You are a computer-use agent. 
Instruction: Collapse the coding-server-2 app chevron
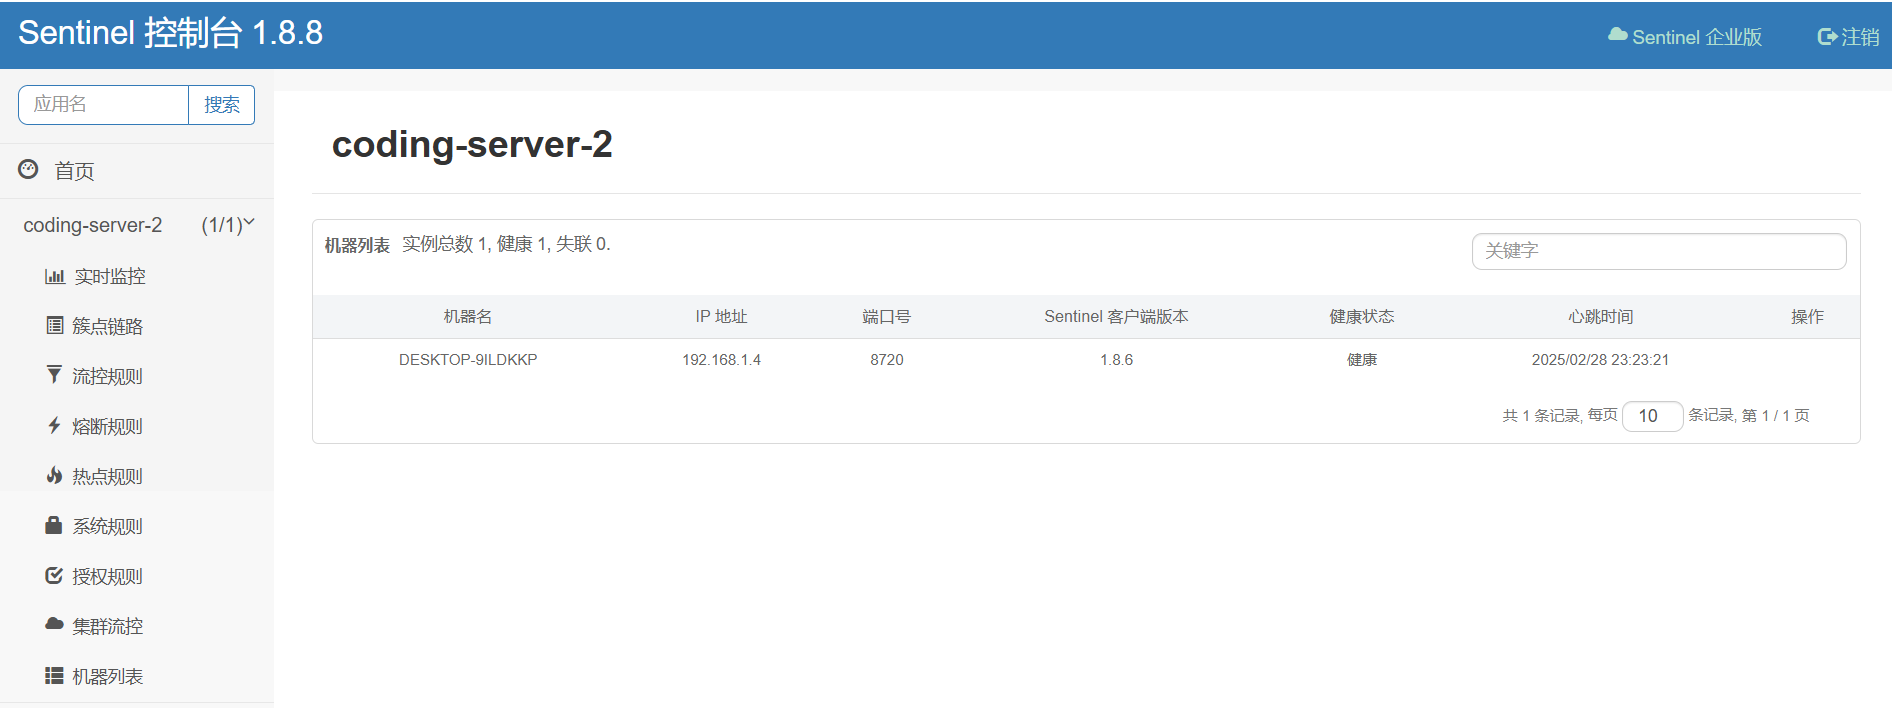(x=250, y=222)
